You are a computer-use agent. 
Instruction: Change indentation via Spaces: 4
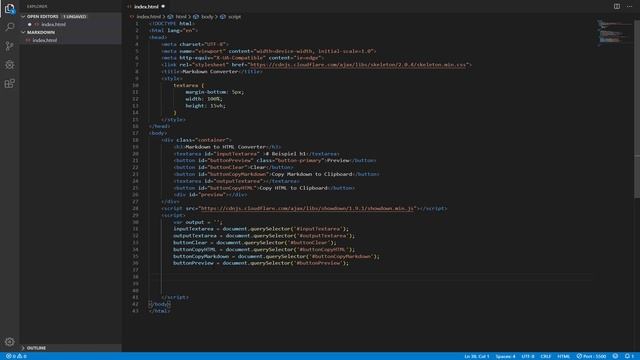(505, 356)
